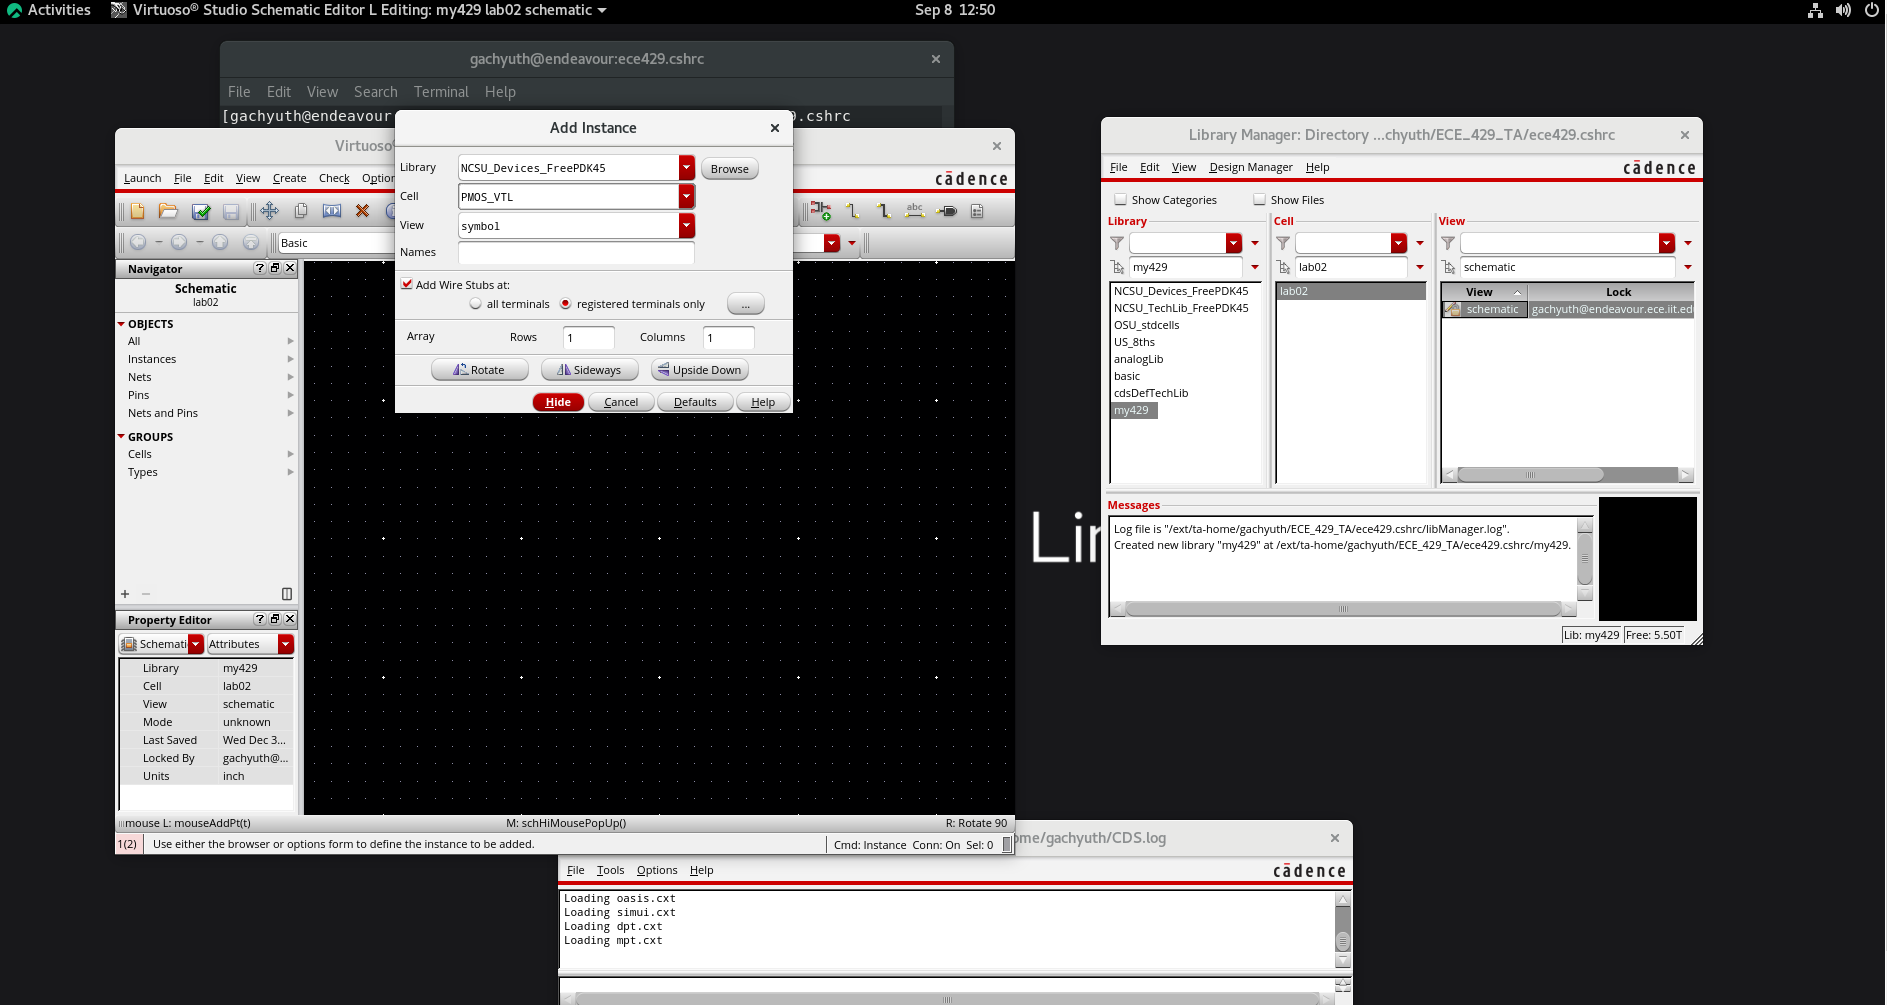The image size is (1887, 1005).
Task: Open the Create menu in schematic editor
Action: coord(289,178)
